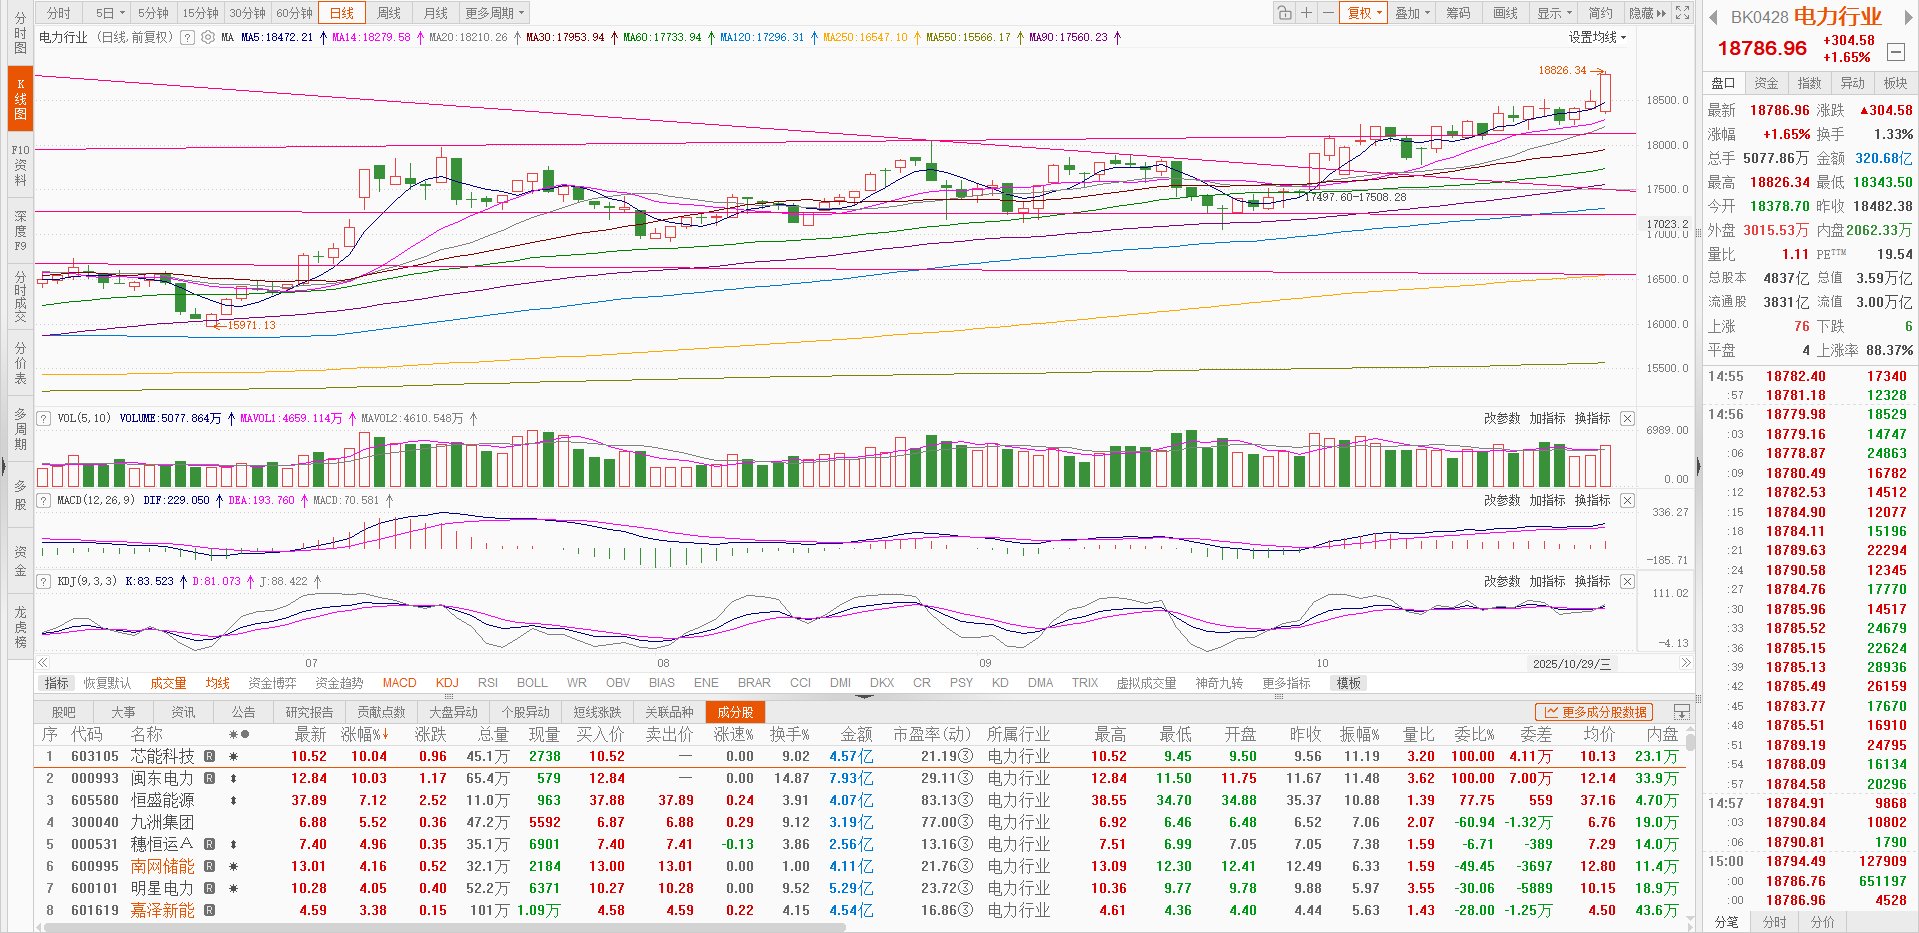The width and height of the screenshot is (1919, 933).
Task: Open the 叠加 overlay dropdown
Action: 1410,12
